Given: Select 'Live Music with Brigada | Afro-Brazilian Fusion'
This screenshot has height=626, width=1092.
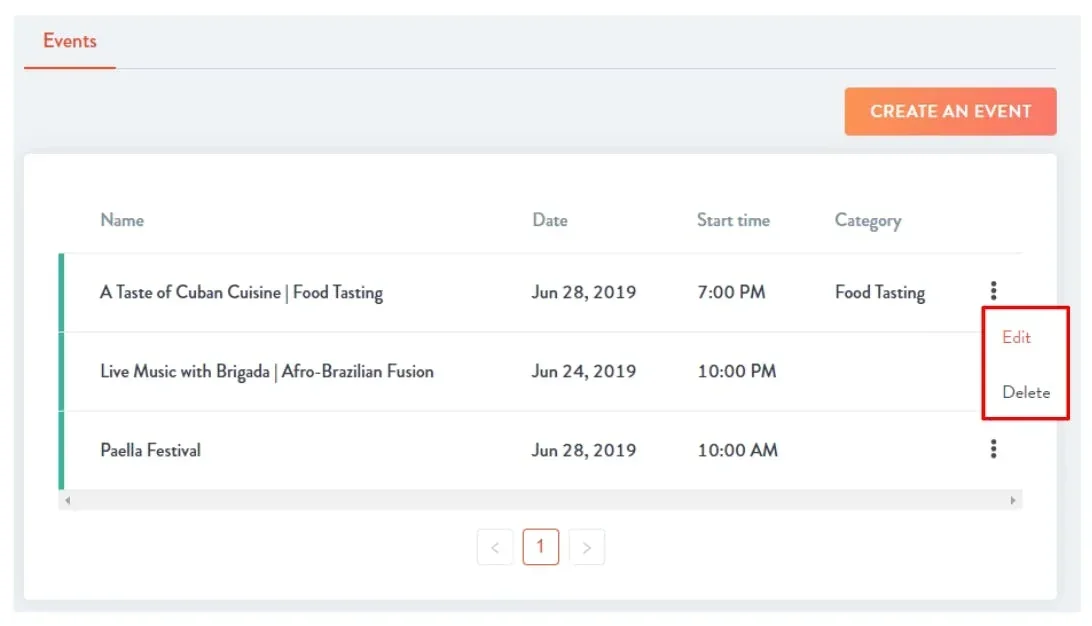Looking at the screenshot, I should click(x=267, y=372).
